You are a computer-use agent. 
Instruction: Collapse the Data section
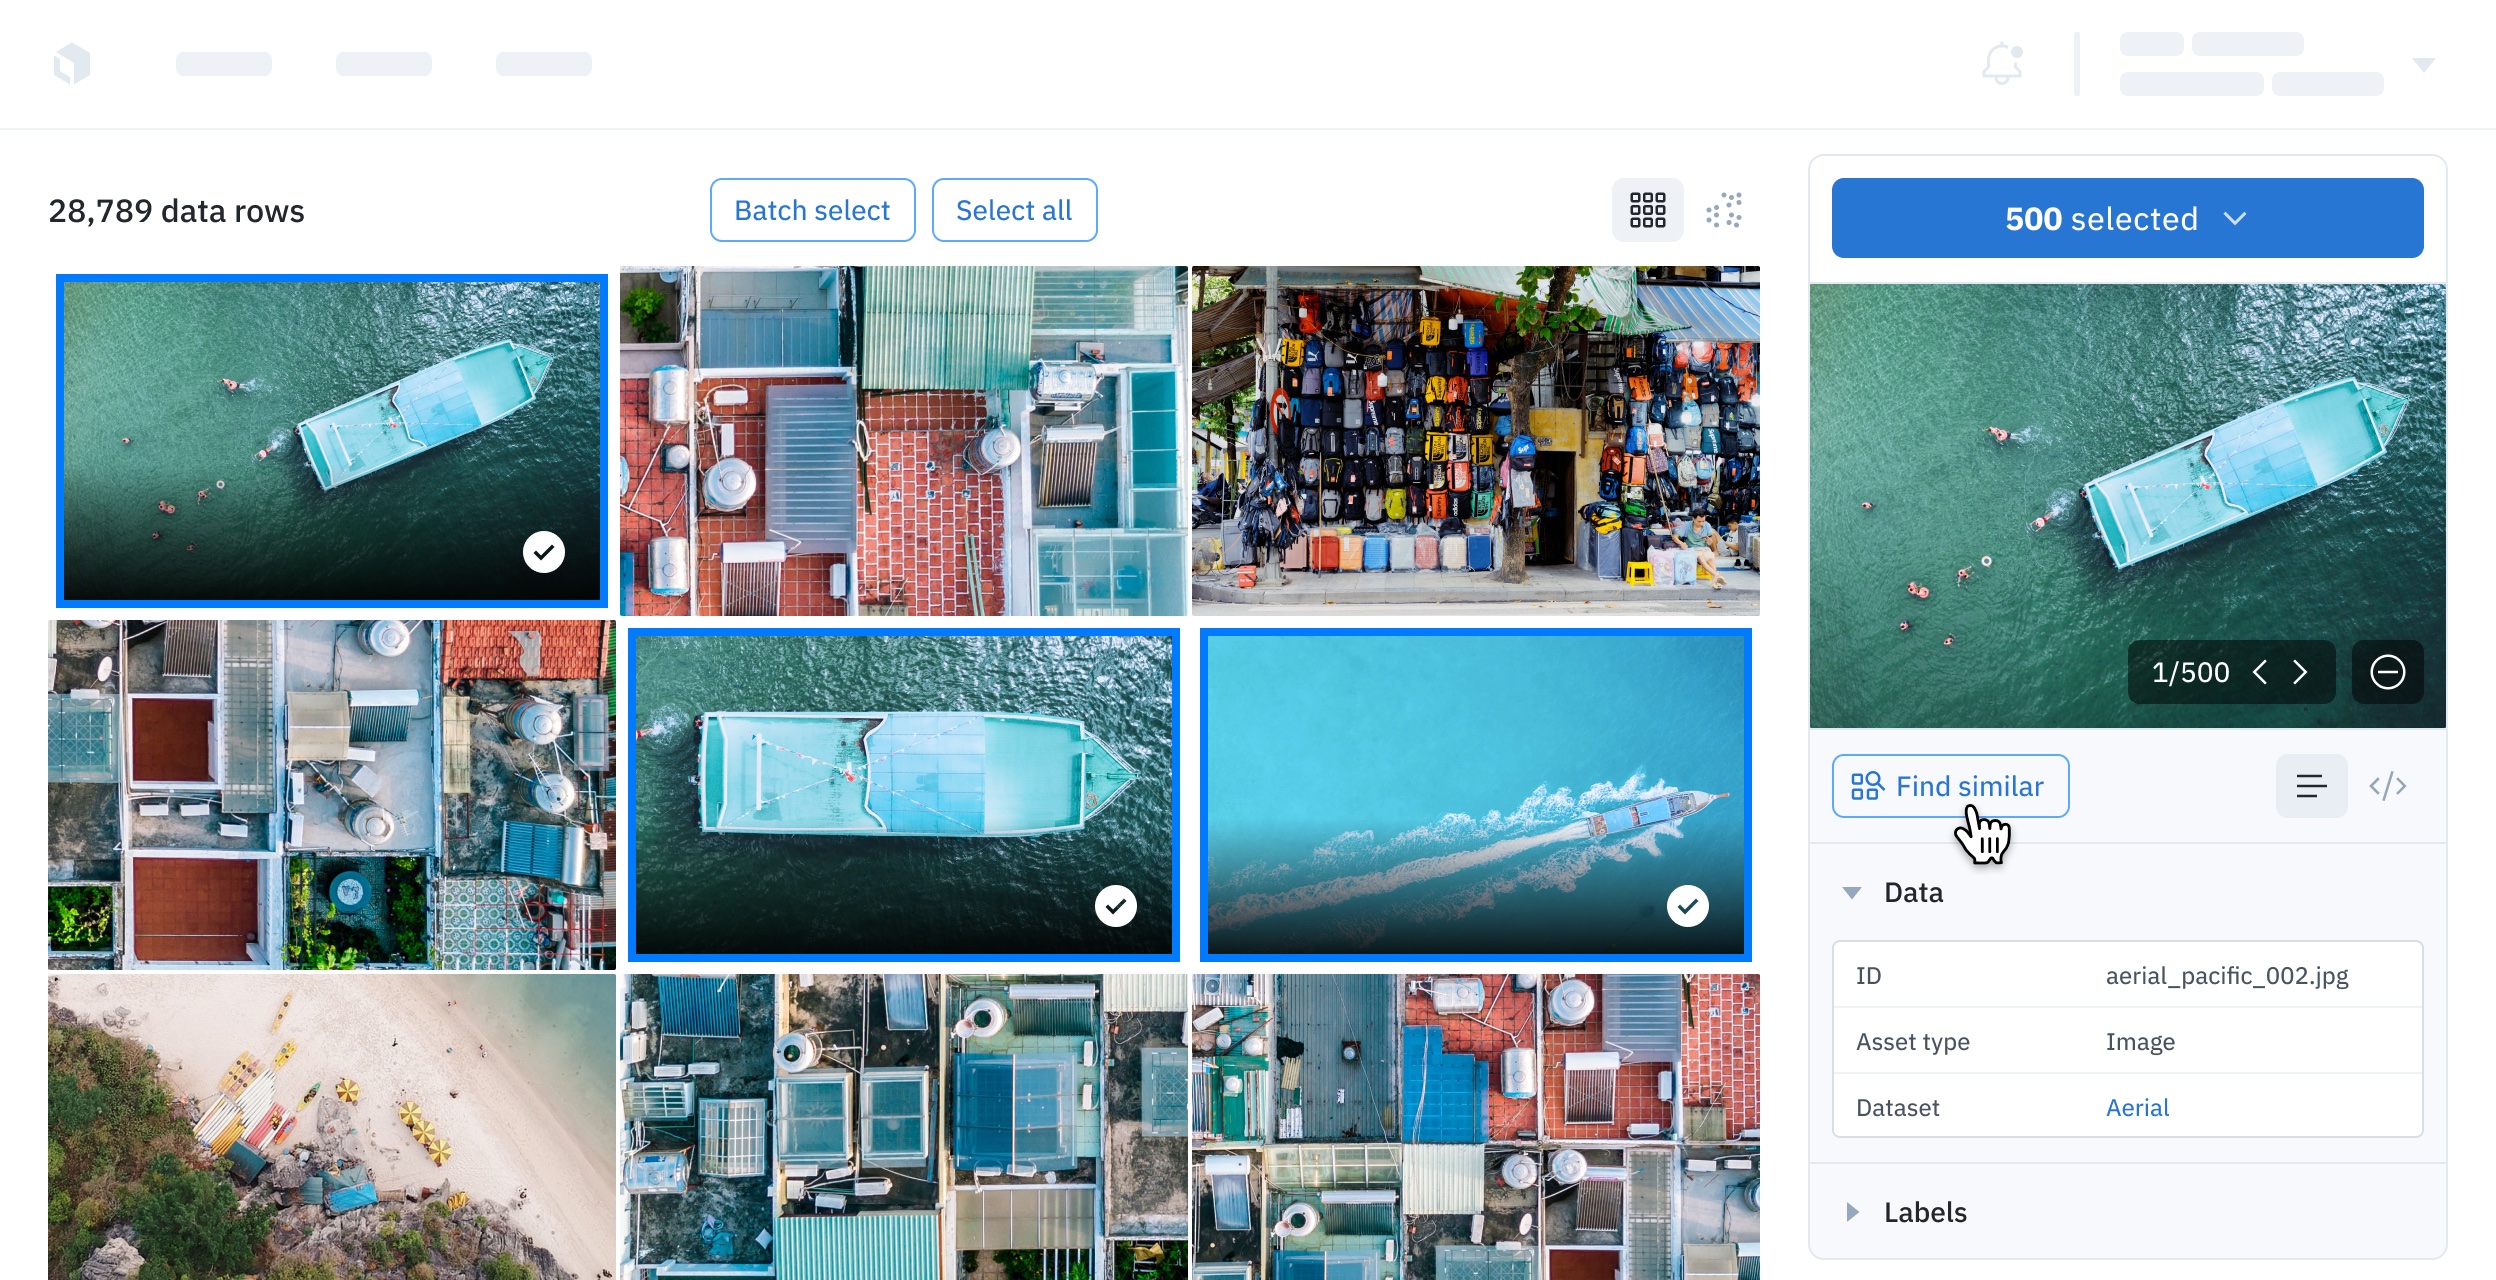pyautogui.click(x=1852, y=892)
